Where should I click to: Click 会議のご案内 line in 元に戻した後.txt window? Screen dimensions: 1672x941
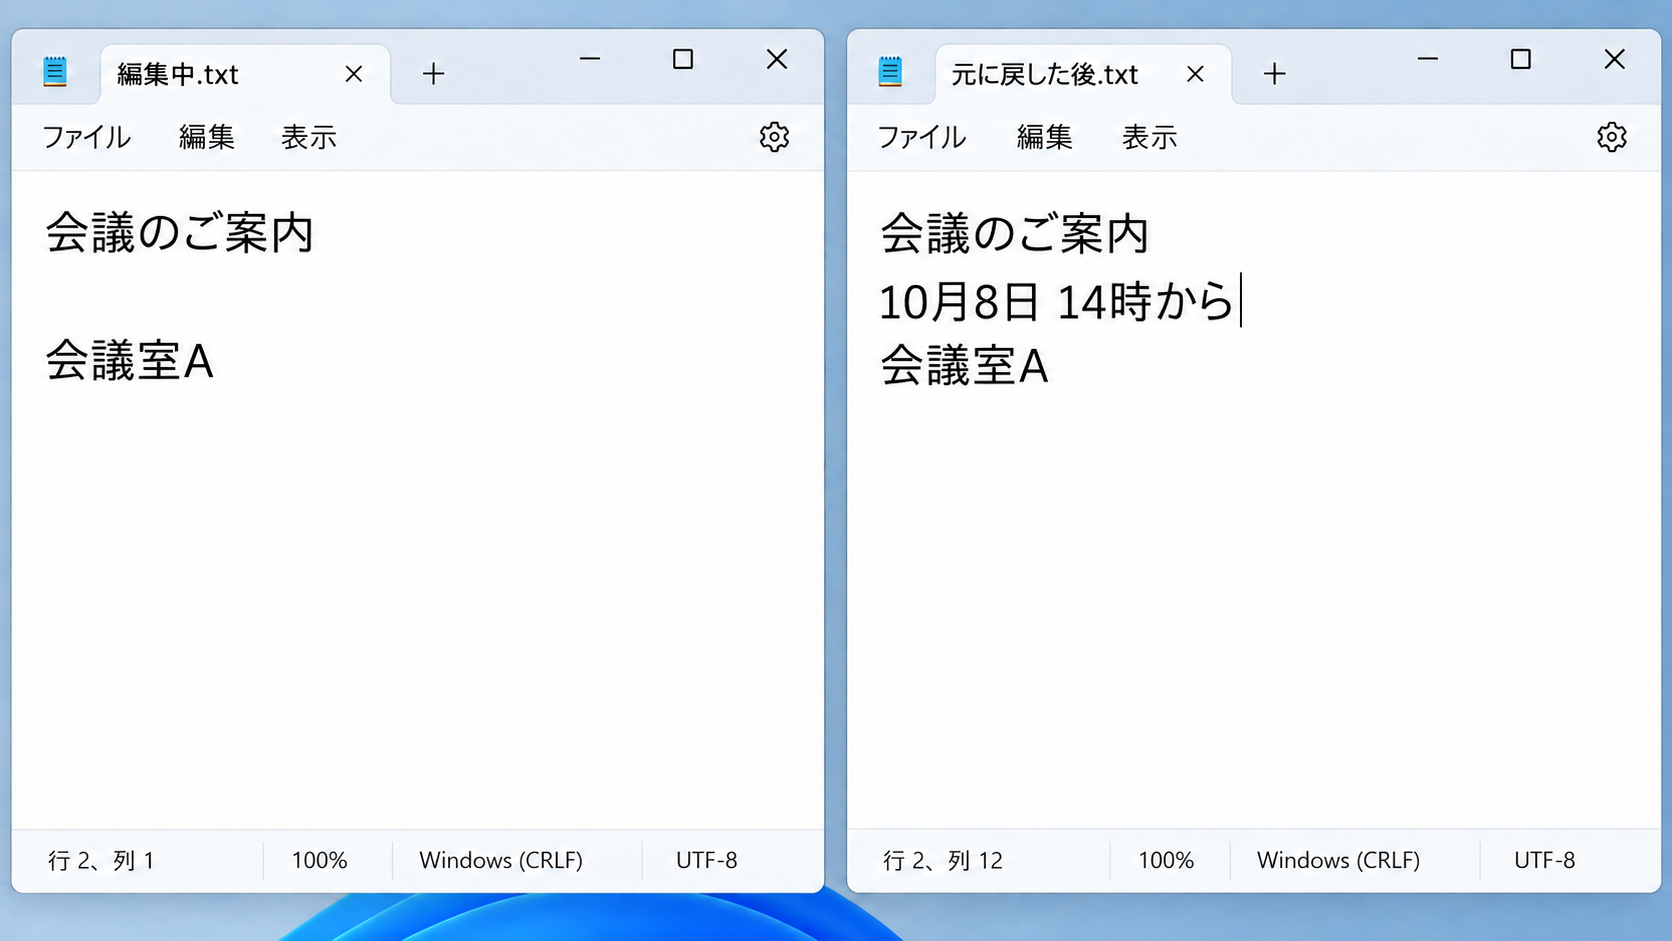point(1015,234)
